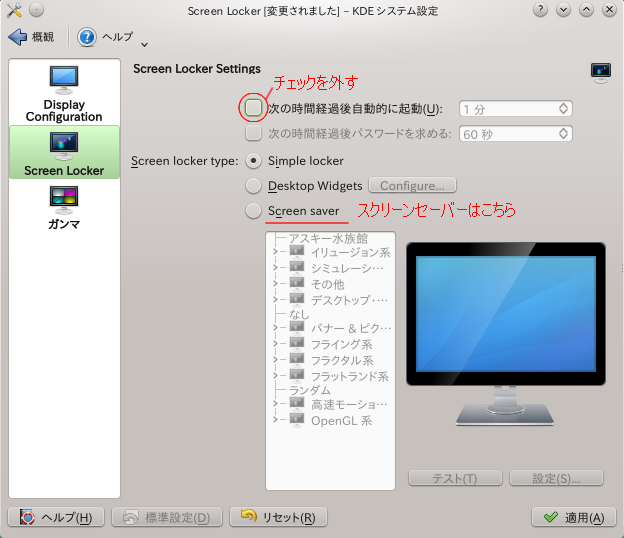Image resolution: width=624 pixels, height=538 pixels.
Task: Open the ガンマ (Gamma) settings icon
Action: coord(64,196)
